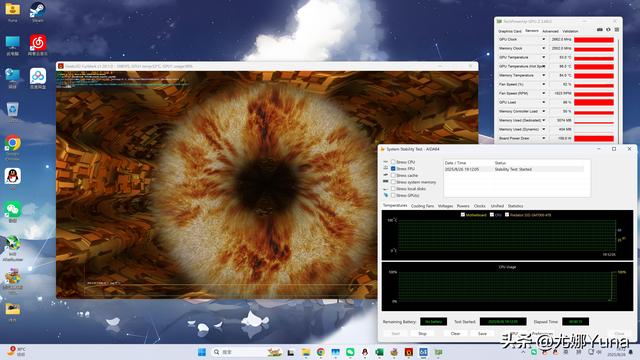Image resolution: width=640 pixels, height=360 pixels.
Task: Uncheck the Stress FPU checkbox
Action: click(393, 169)
